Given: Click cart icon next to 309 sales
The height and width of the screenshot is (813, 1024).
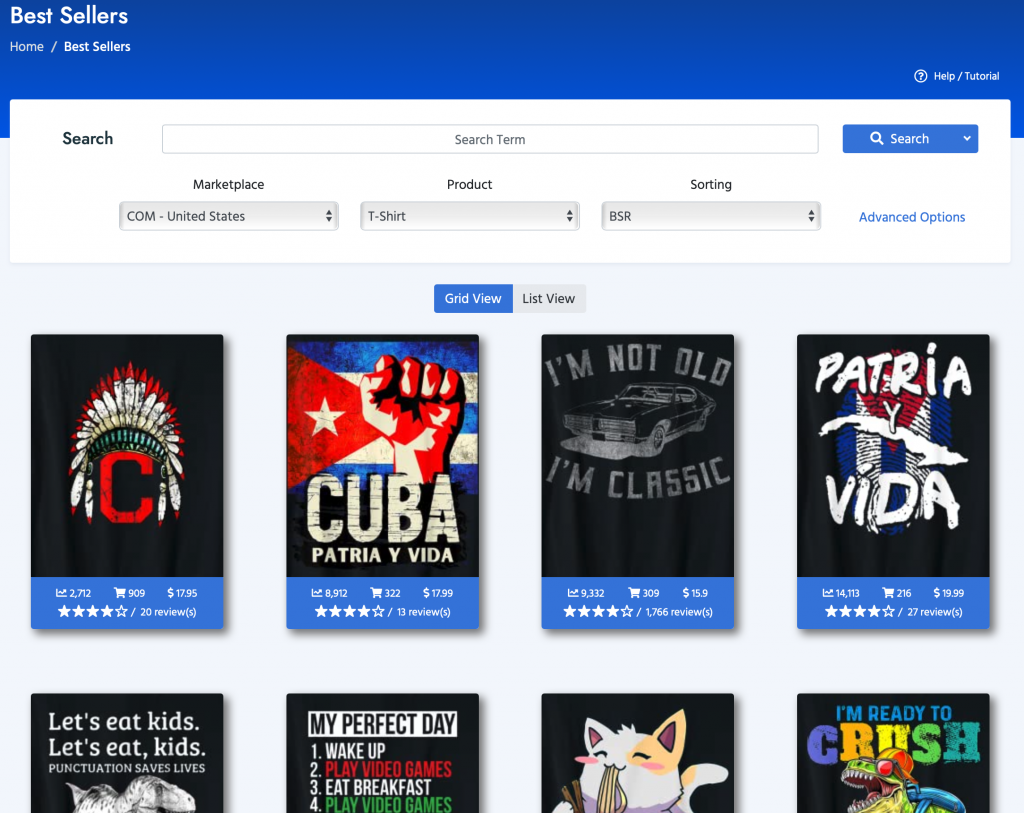Looking at the screenshot, I should point(634,593).
